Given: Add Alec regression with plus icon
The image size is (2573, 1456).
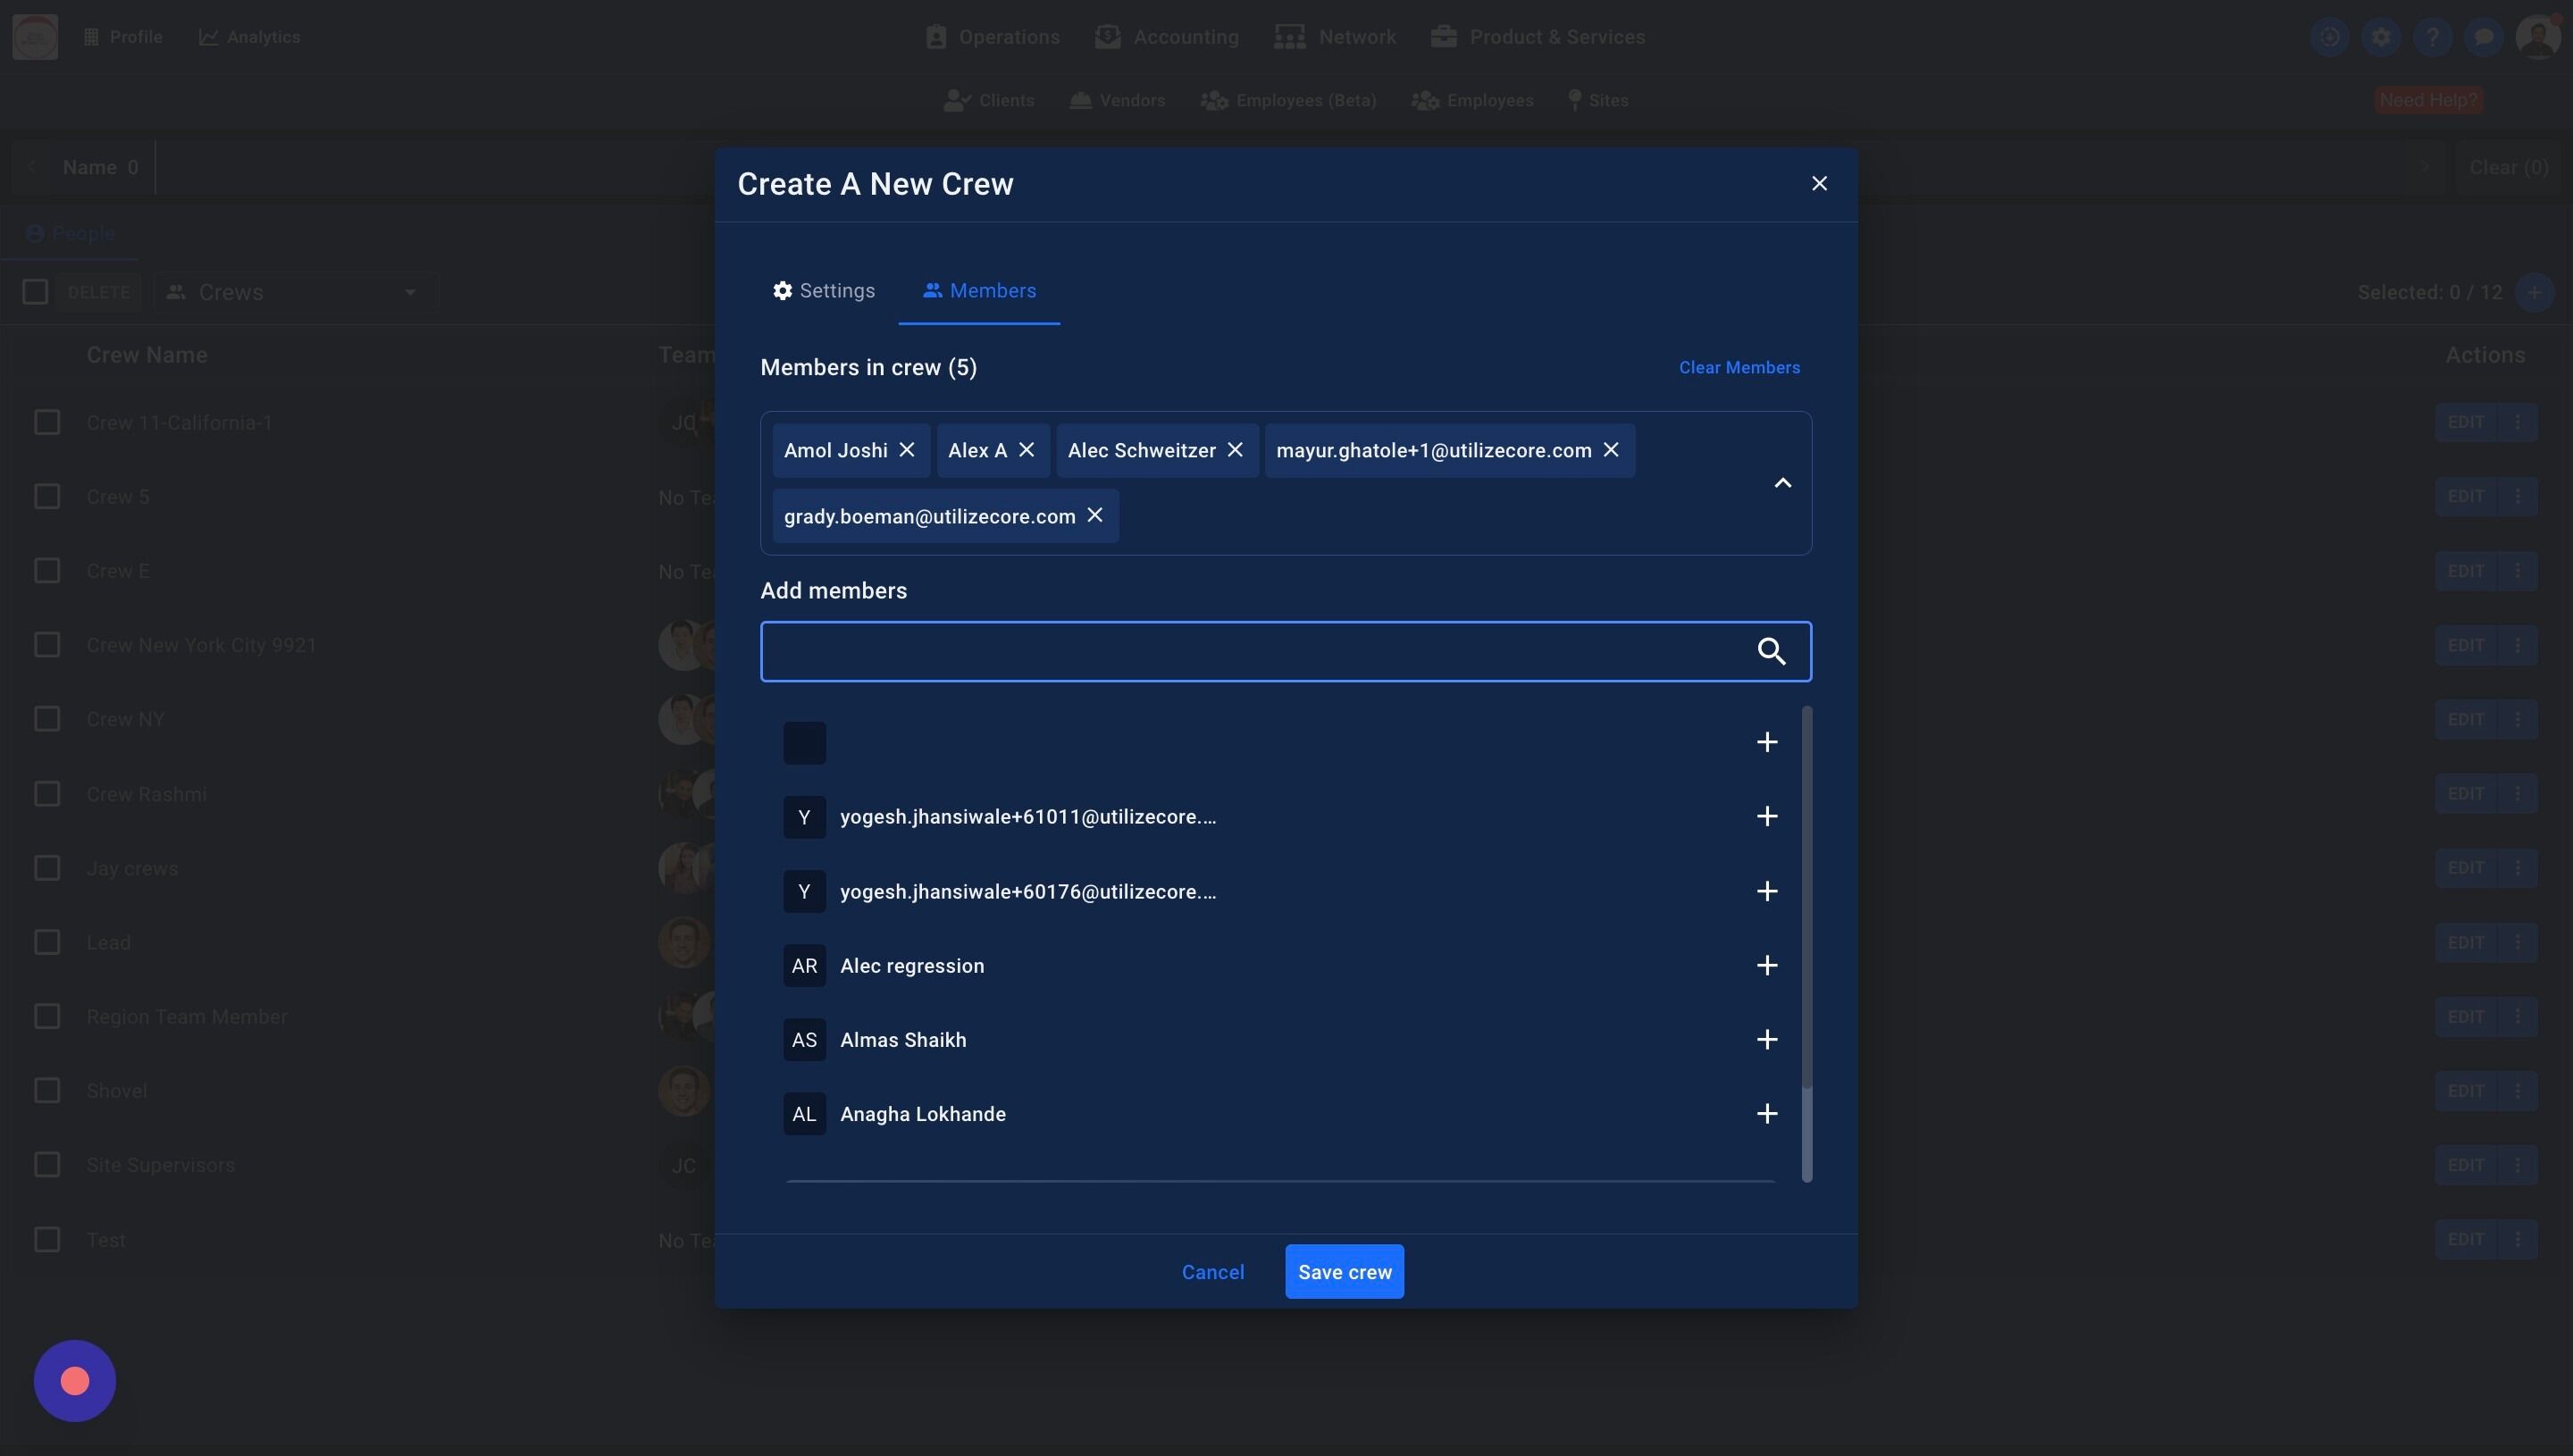Looking at the screenshot, I should coord(1767,965).
